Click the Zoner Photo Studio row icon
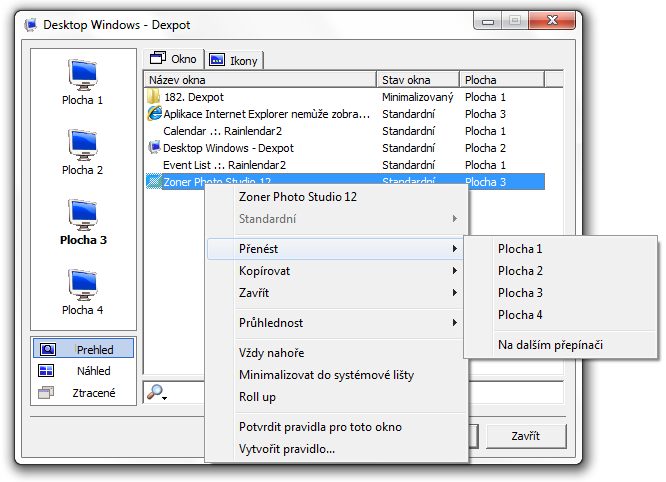Image resolution: width=666 pixels, height=482 pixels. (x=154, y=181)
